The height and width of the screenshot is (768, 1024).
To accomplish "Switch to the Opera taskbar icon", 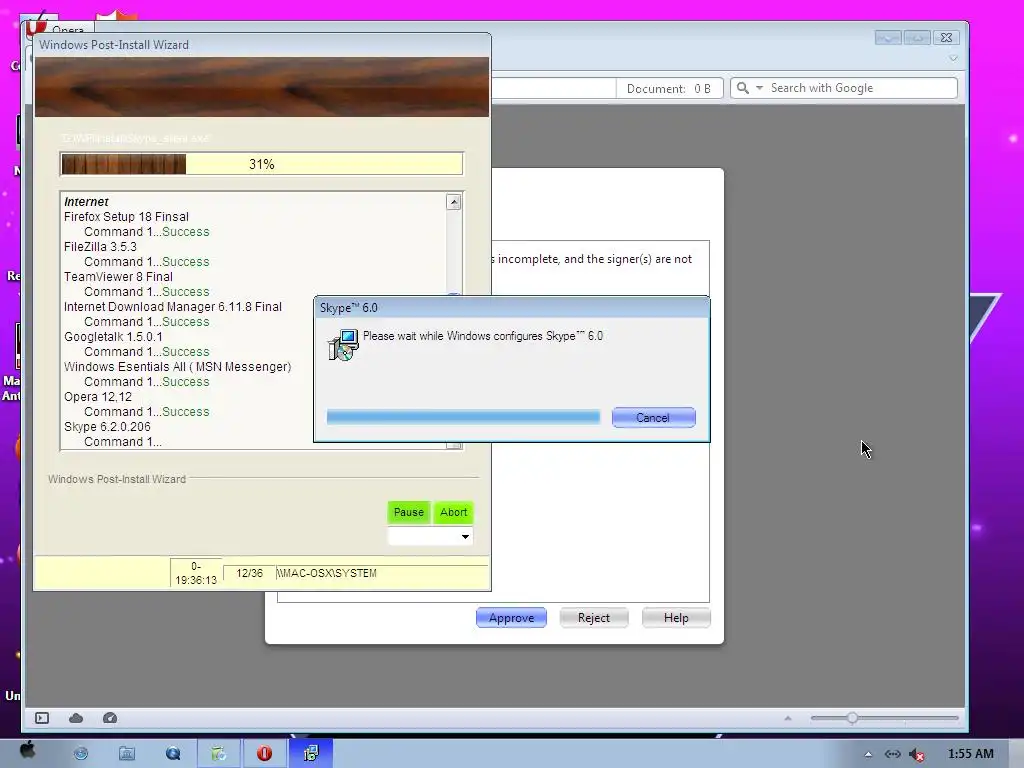I will tap(264, 754).
